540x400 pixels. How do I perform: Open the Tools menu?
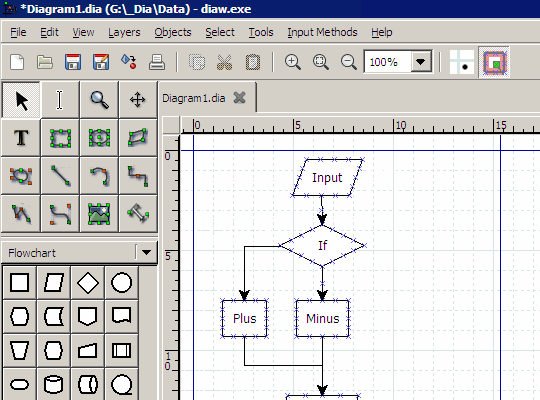(261, 32)
